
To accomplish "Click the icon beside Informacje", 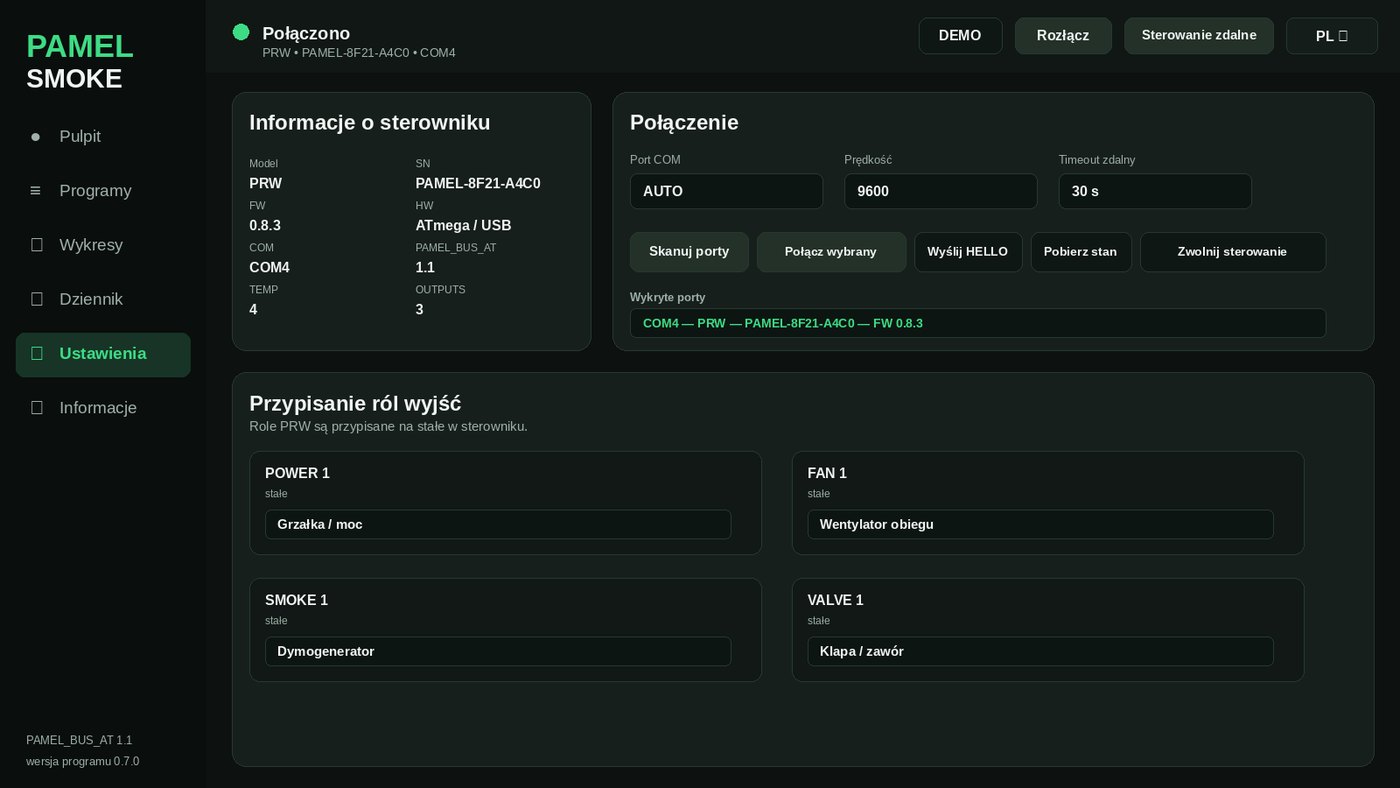I will [x=37, y=408].
